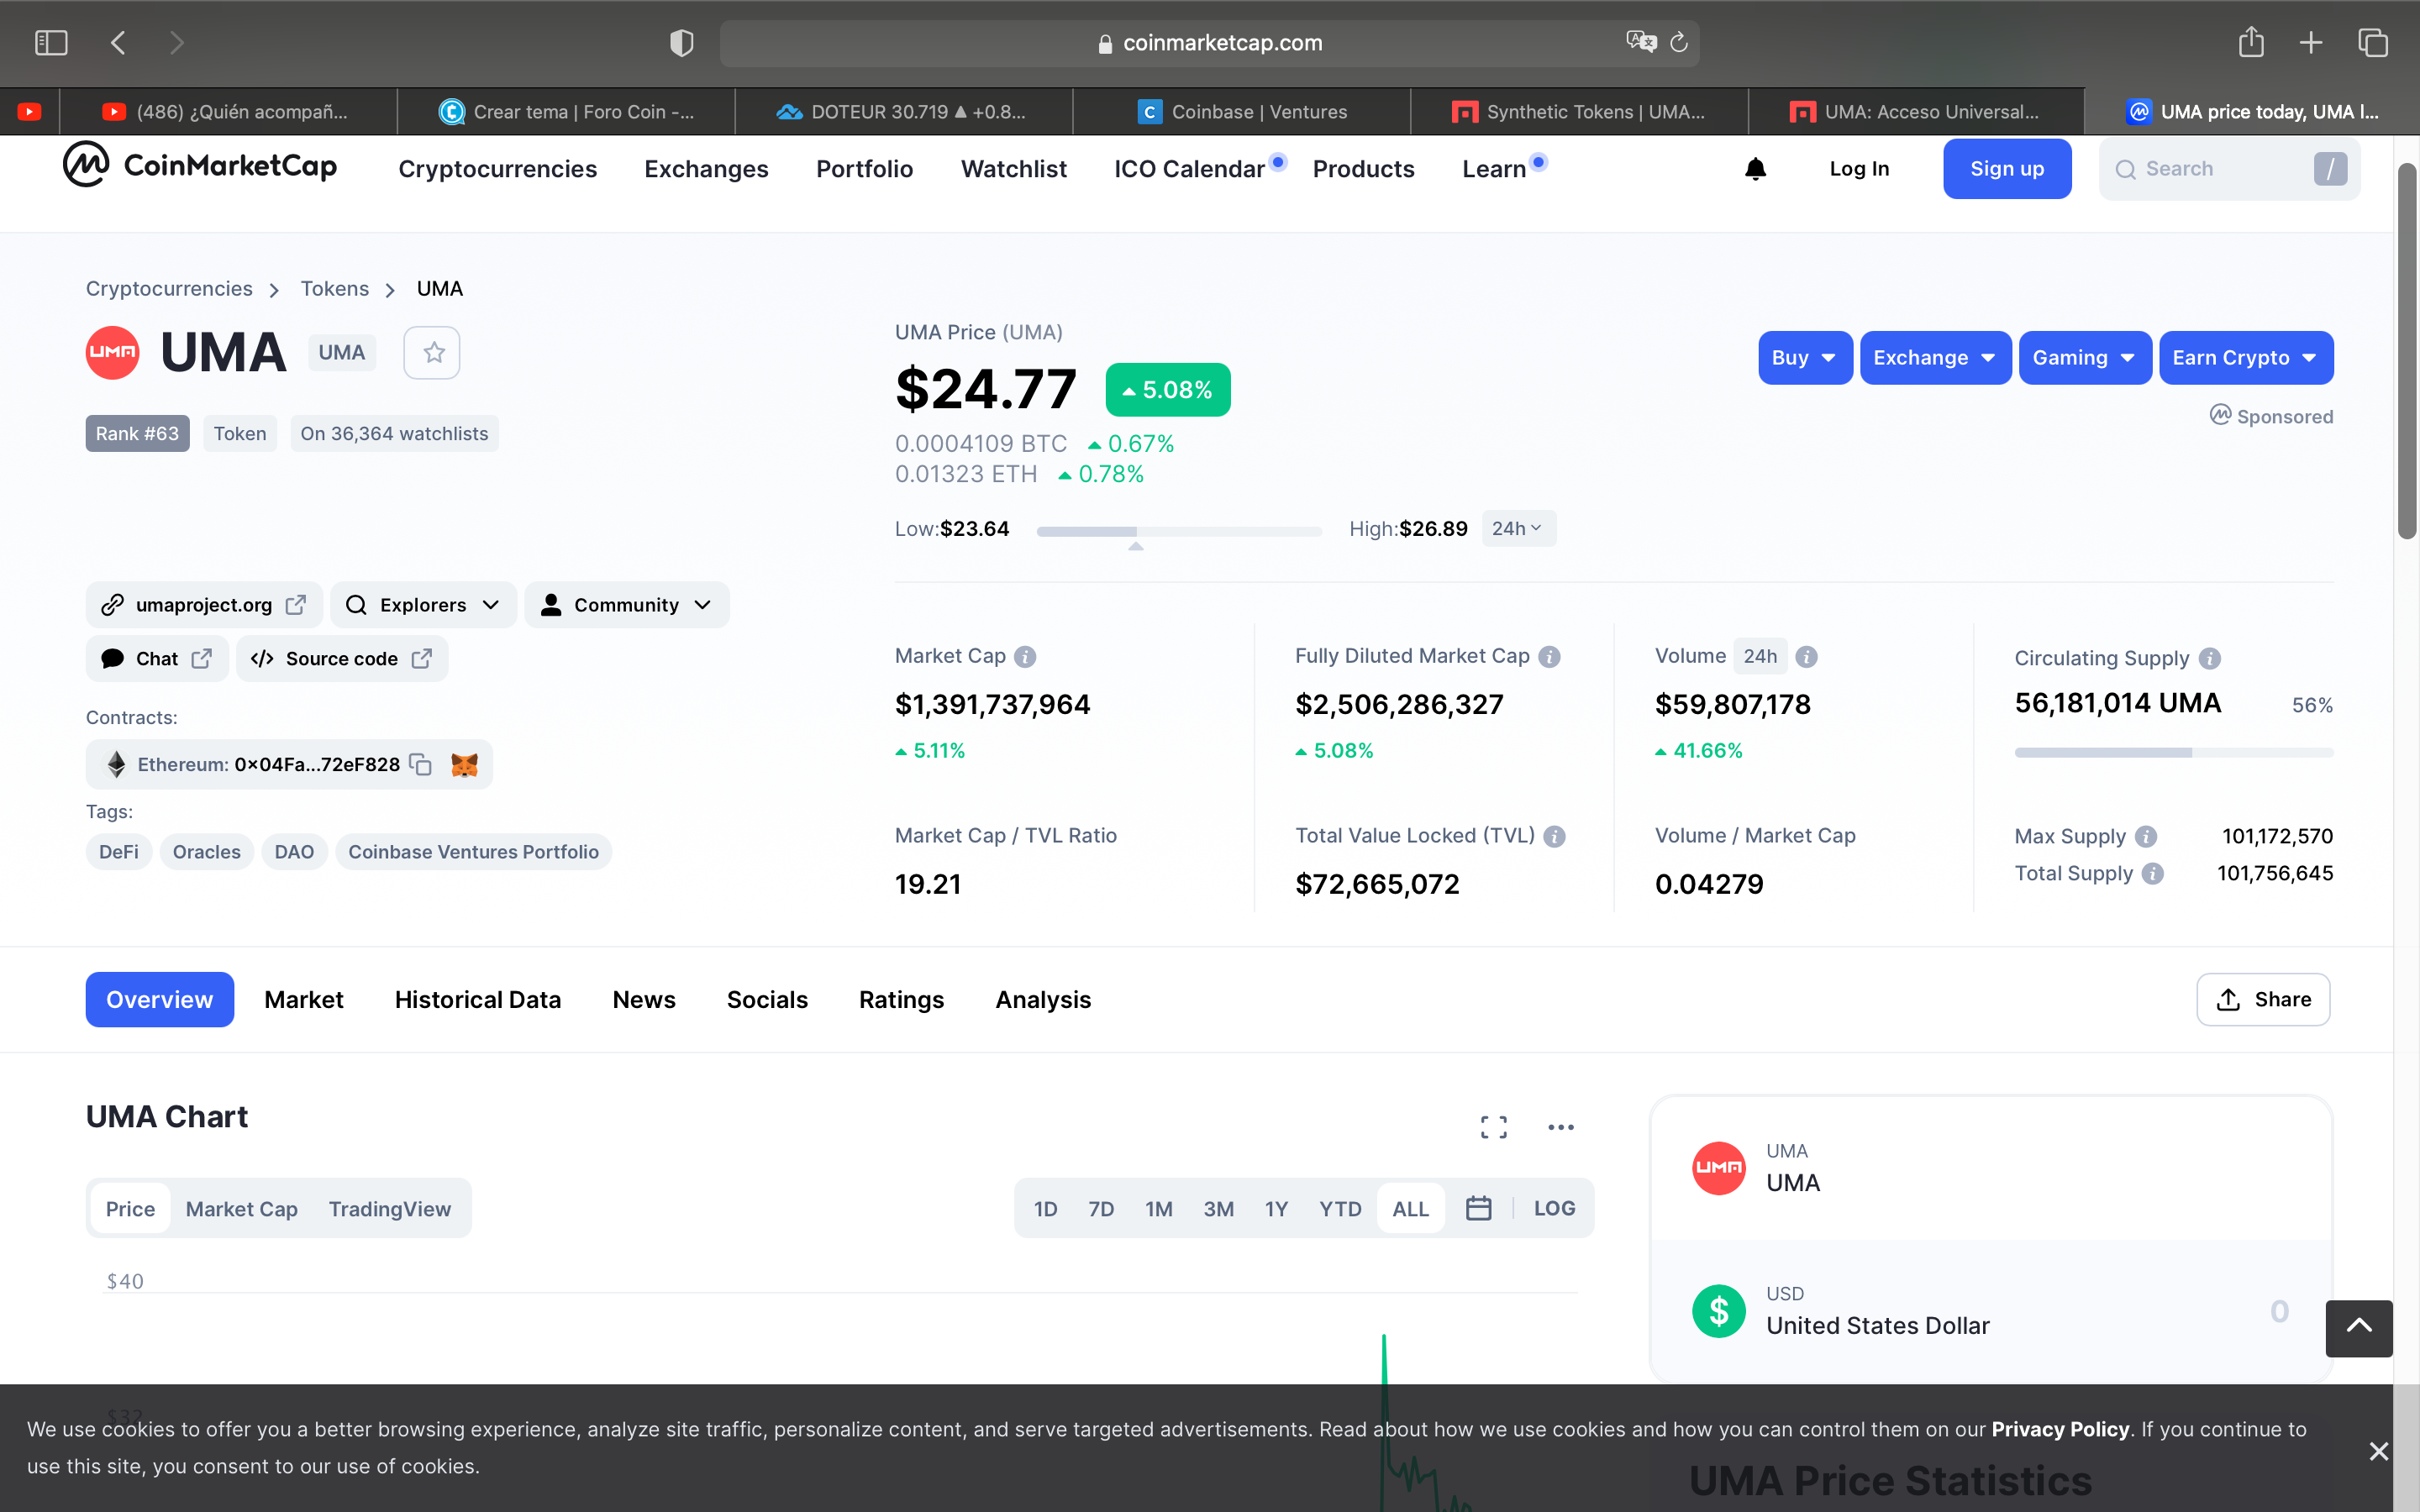This screenshot has width=2420, height=1512.
Task: Add token to MetaMask fox icon
Action: tap(464, 764)
